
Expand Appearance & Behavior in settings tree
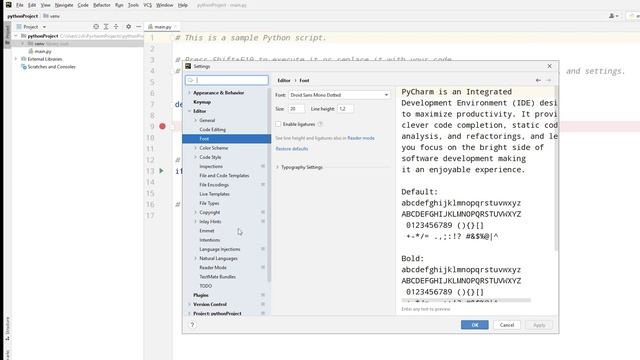click(189, 93)
